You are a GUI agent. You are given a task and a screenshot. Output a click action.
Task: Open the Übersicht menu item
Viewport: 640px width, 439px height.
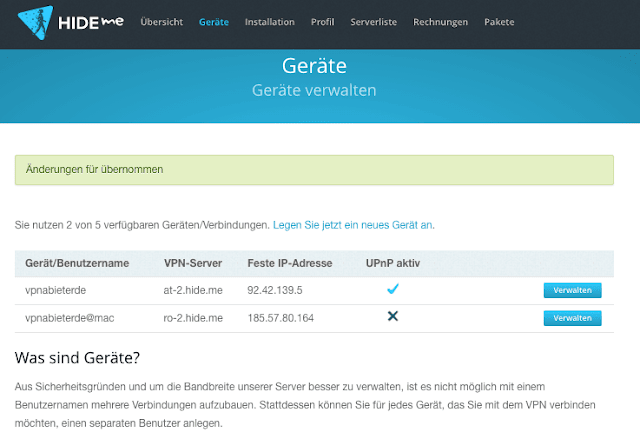(162, 22)
